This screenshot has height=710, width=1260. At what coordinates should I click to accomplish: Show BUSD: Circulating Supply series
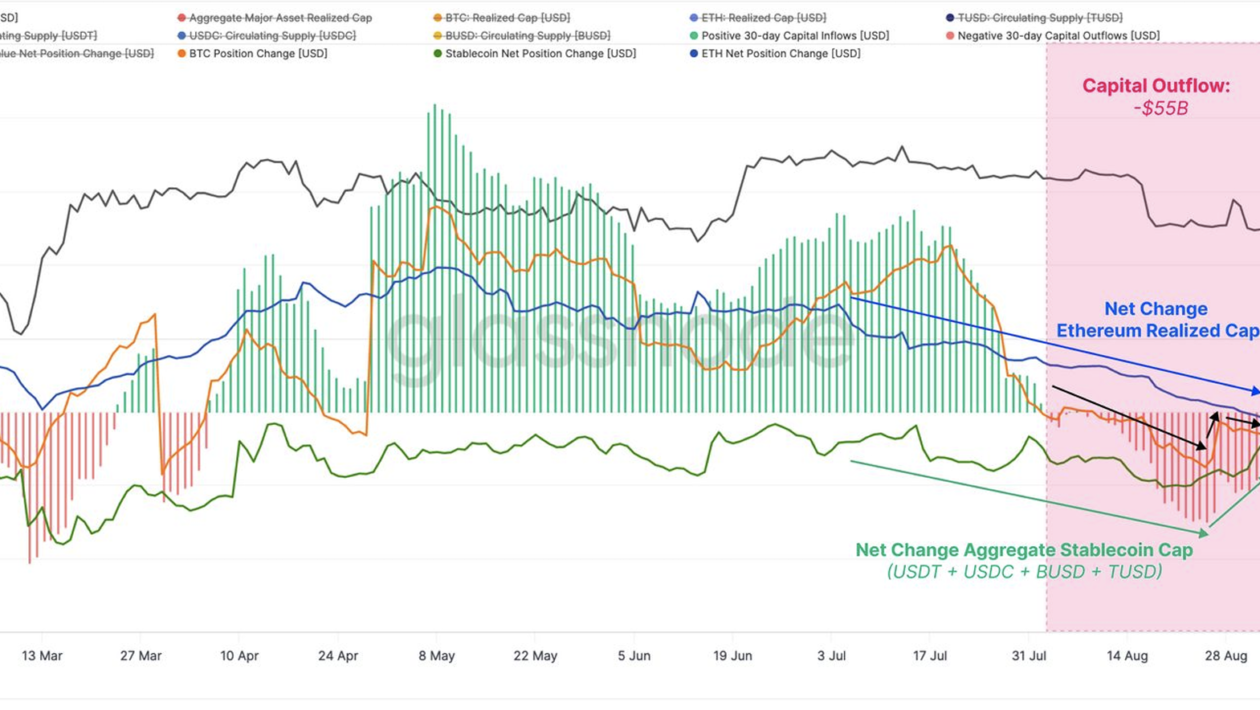click(521, 36)
